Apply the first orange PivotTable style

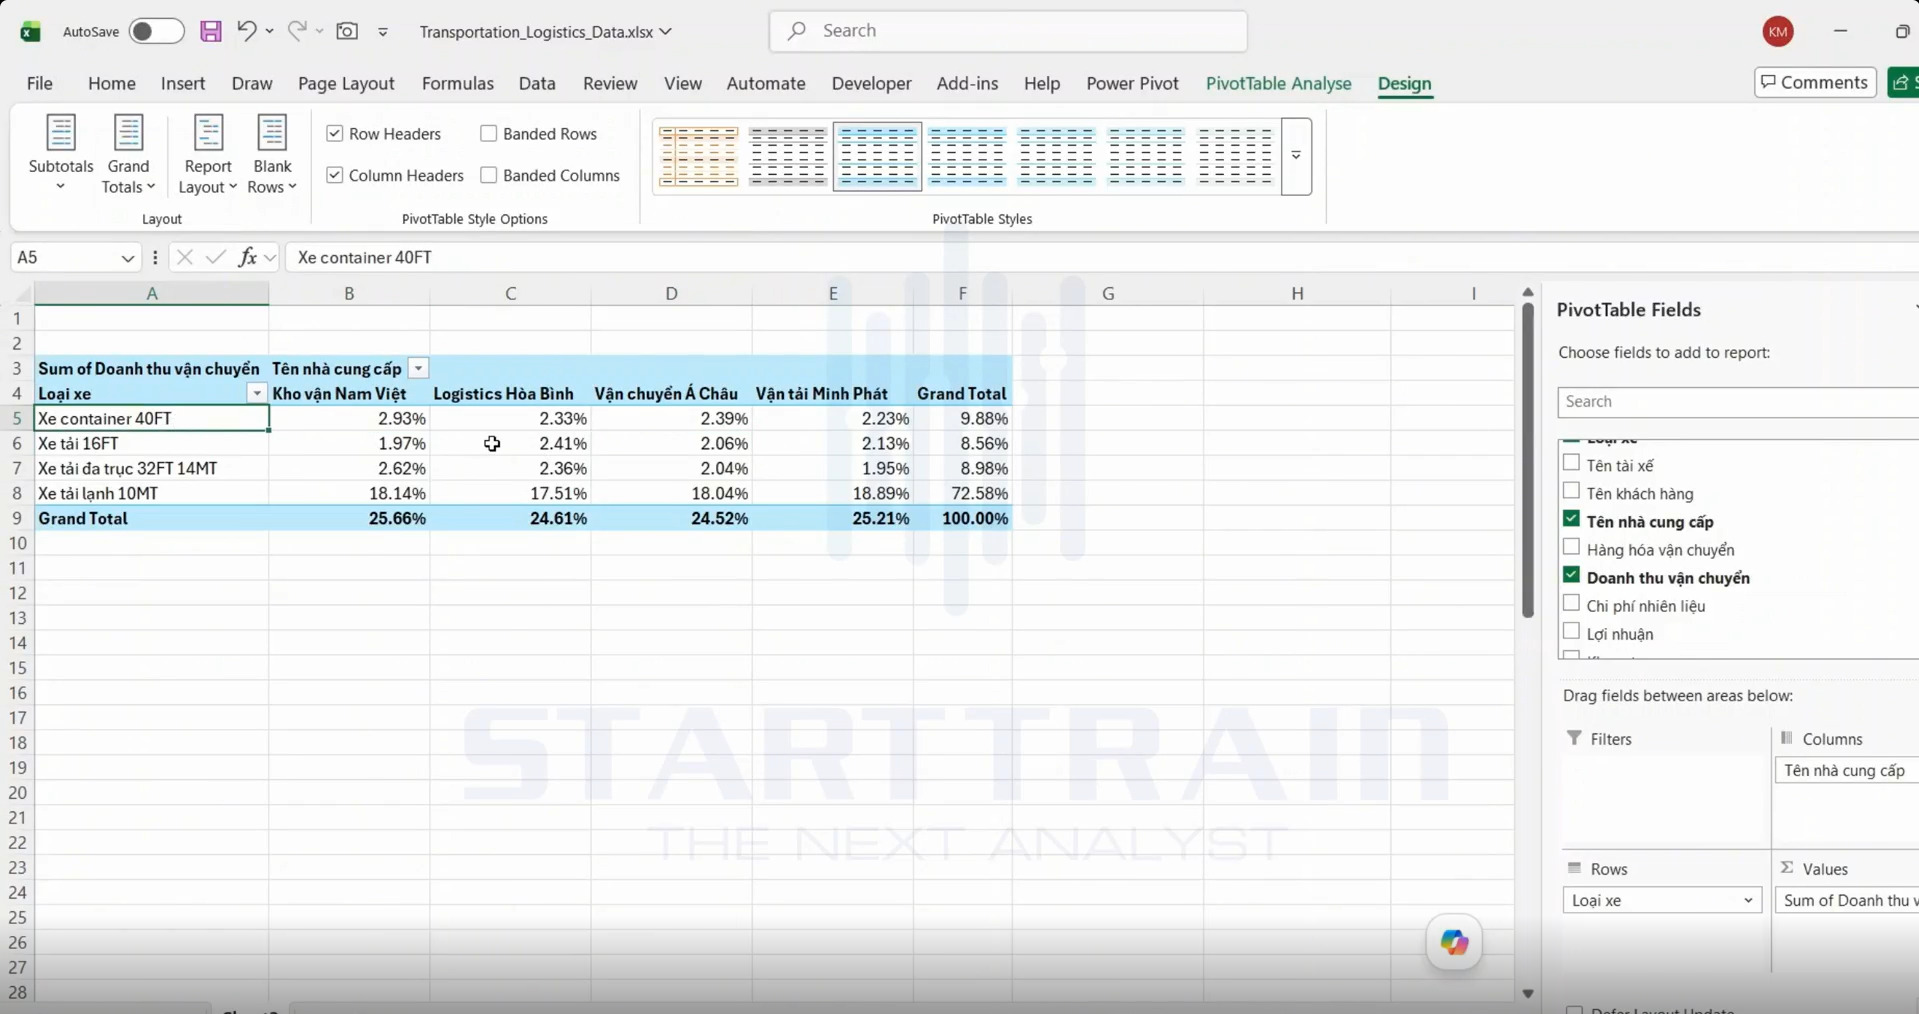tap(699, 156)
